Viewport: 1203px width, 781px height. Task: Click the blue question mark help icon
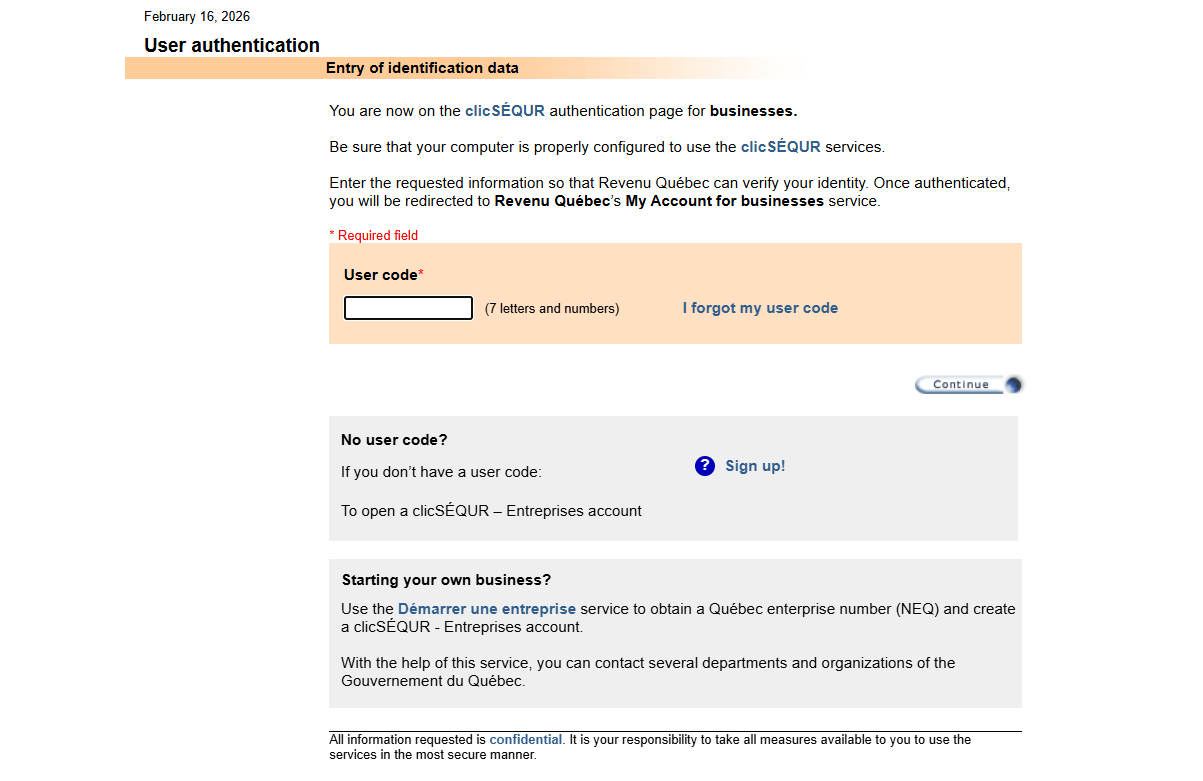(705, 466)
